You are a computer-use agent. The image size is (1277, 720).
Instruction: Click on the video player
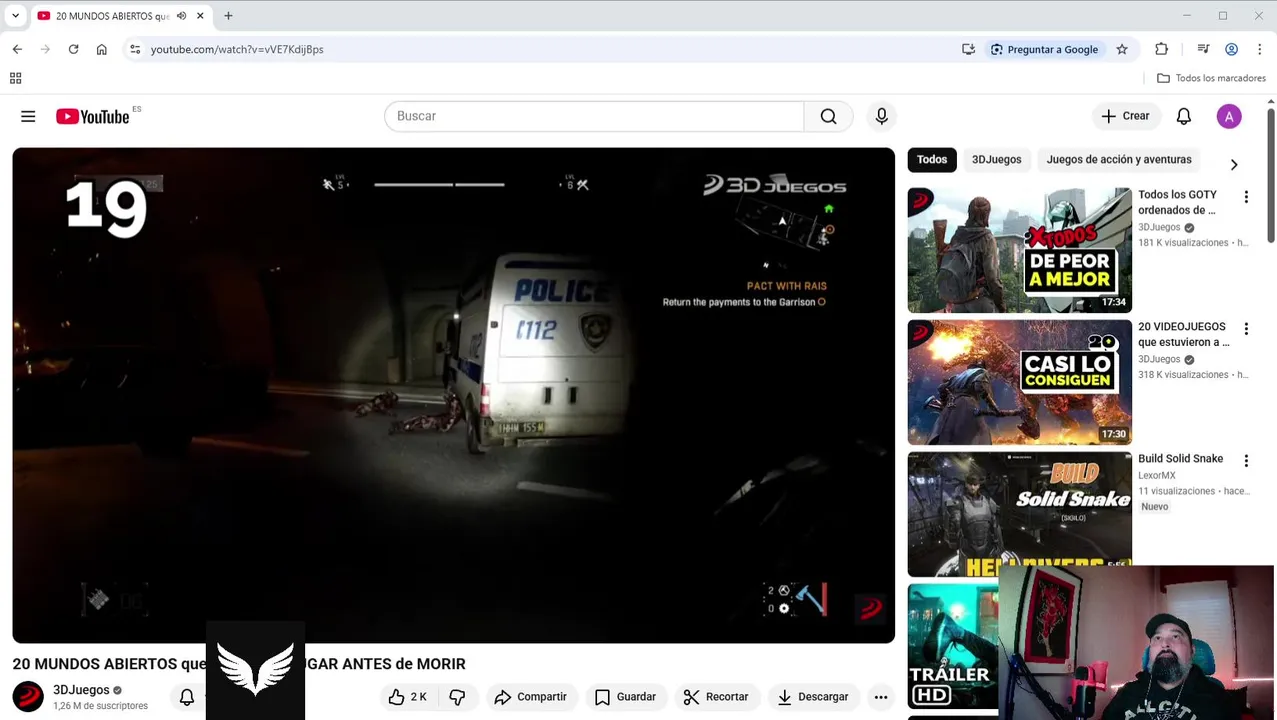pos(453,395)
